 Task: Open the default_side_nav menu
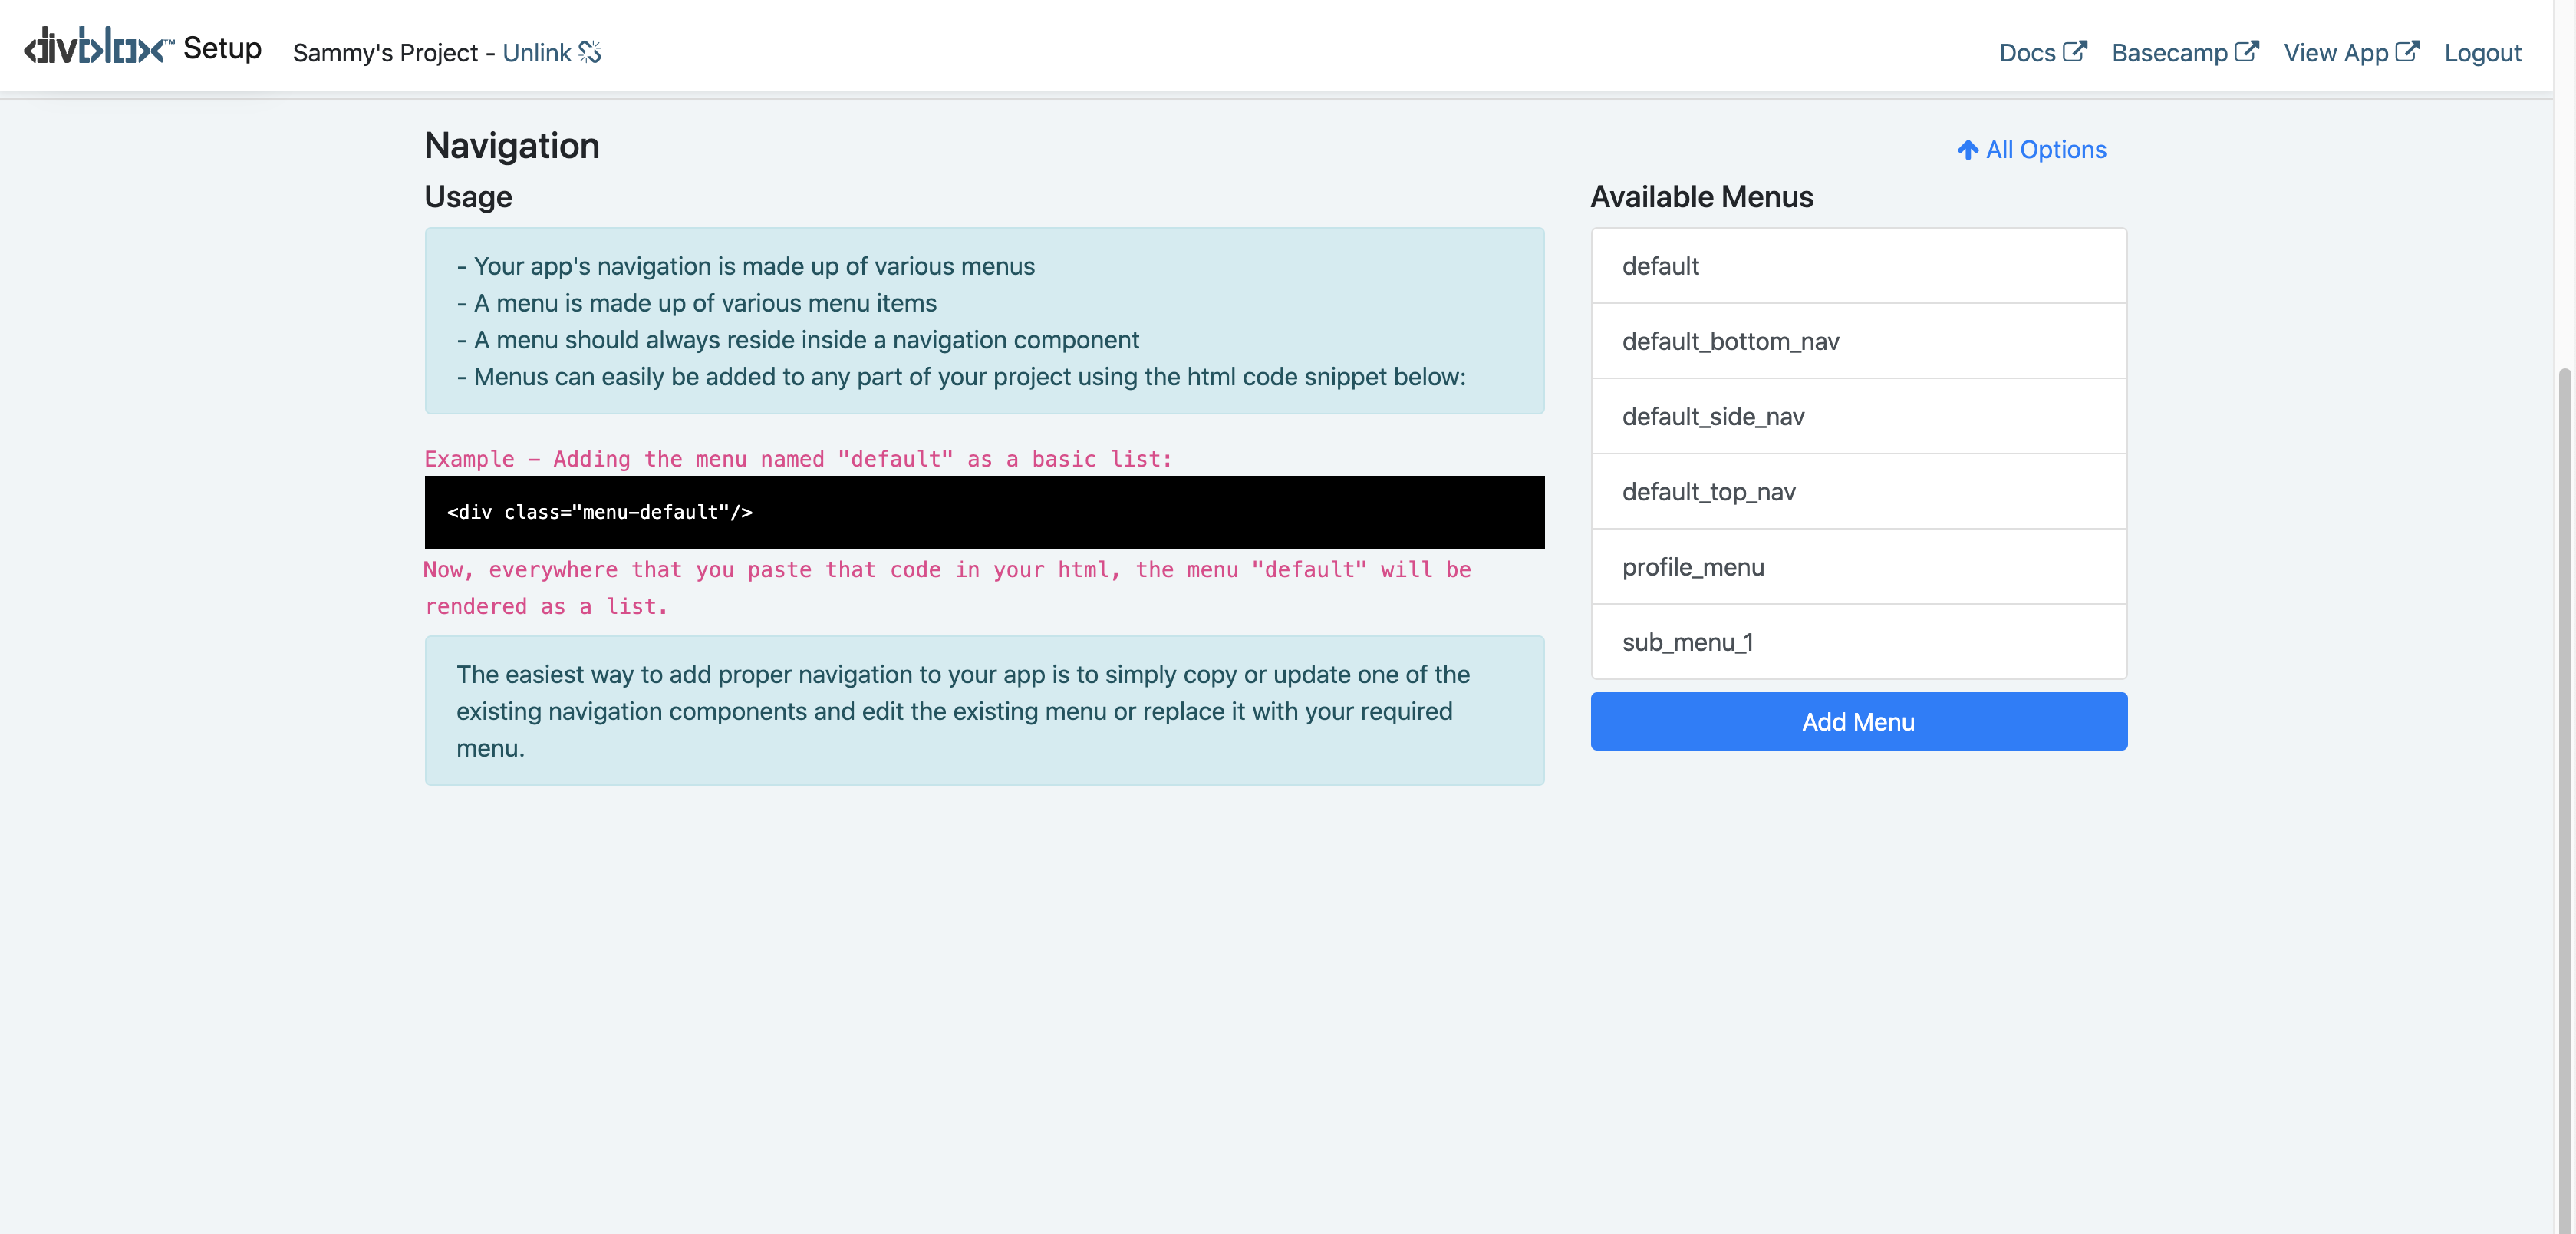coord(1858,416)
